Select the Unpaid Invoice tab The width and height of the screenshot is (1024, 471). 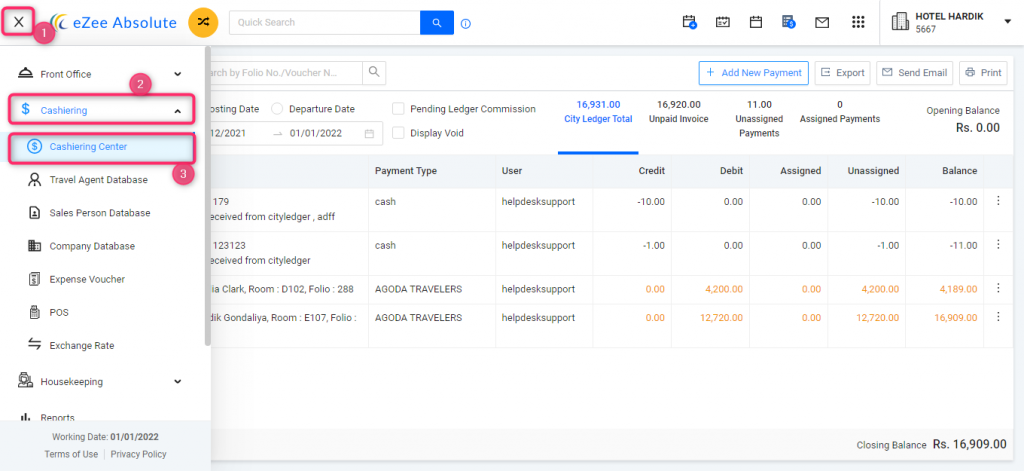679,112
